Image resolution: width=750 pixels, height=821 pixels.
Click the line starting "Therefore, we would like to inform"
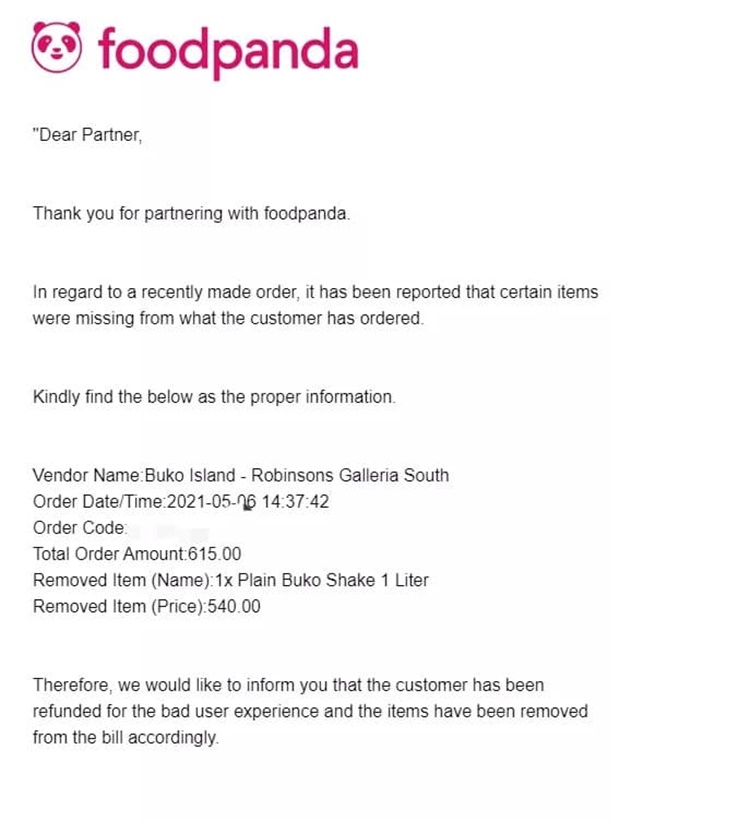(288, 685)
